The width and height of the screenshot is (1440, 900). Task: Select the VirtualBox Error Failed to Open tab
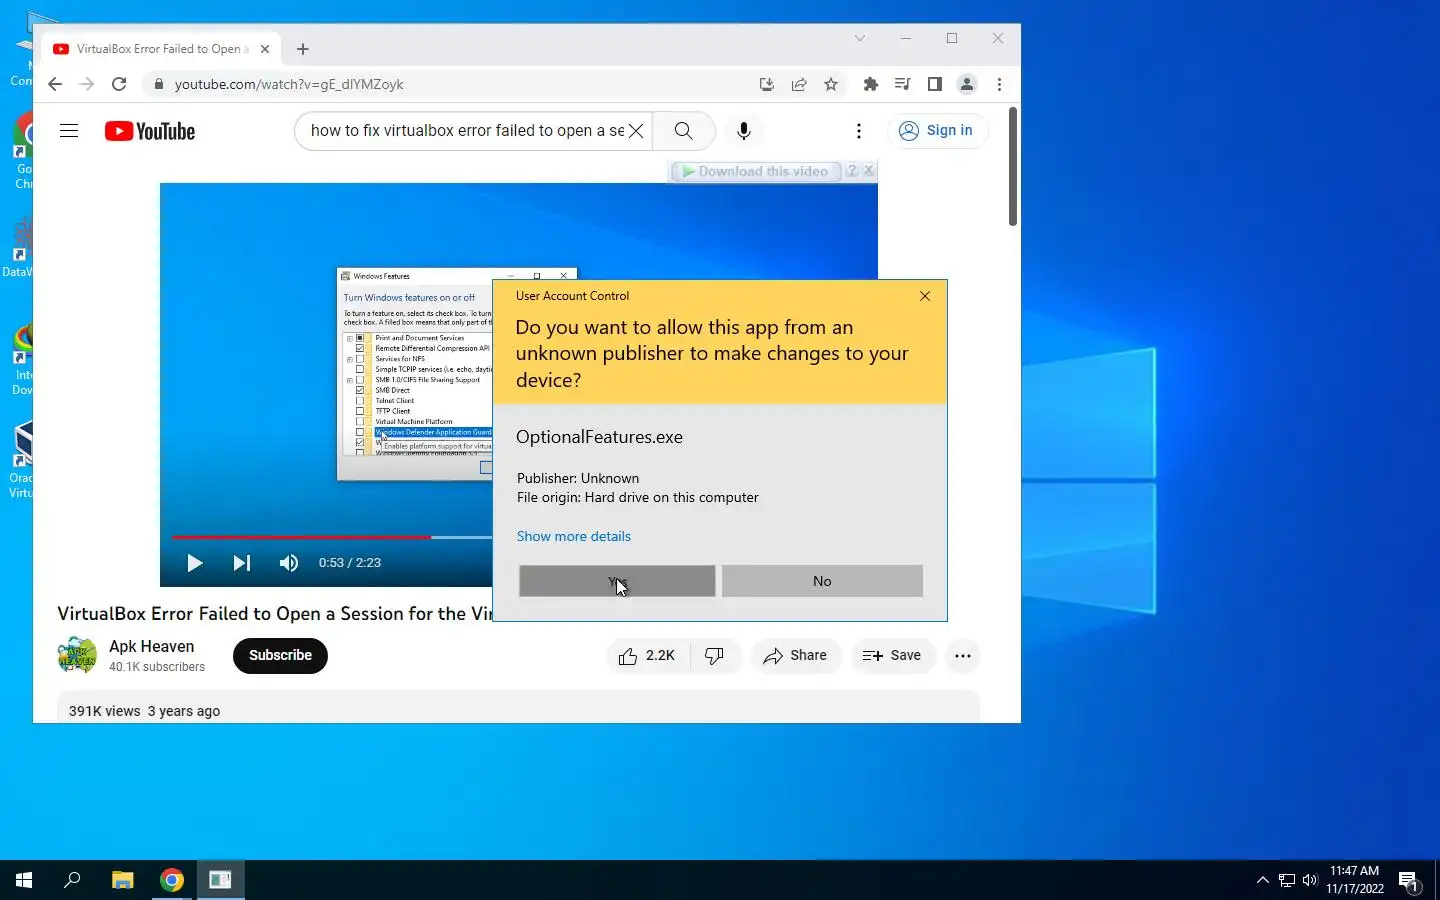tap(160, 49)
